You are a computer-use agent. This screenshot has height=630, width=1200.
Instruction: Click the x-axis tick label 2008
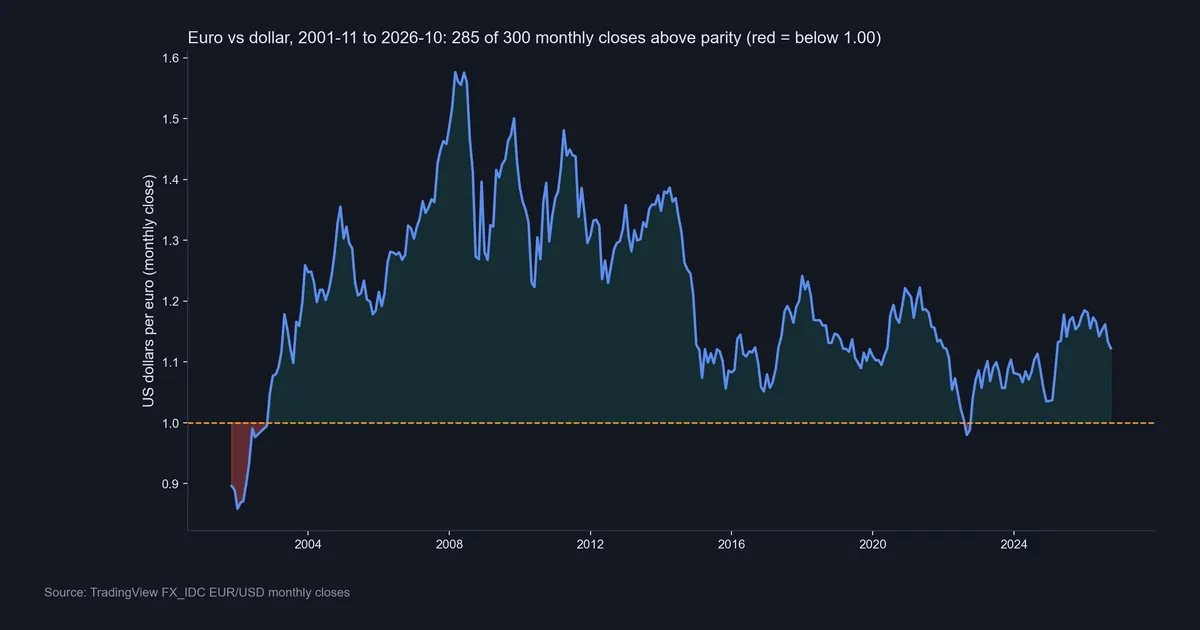[449, 546]
